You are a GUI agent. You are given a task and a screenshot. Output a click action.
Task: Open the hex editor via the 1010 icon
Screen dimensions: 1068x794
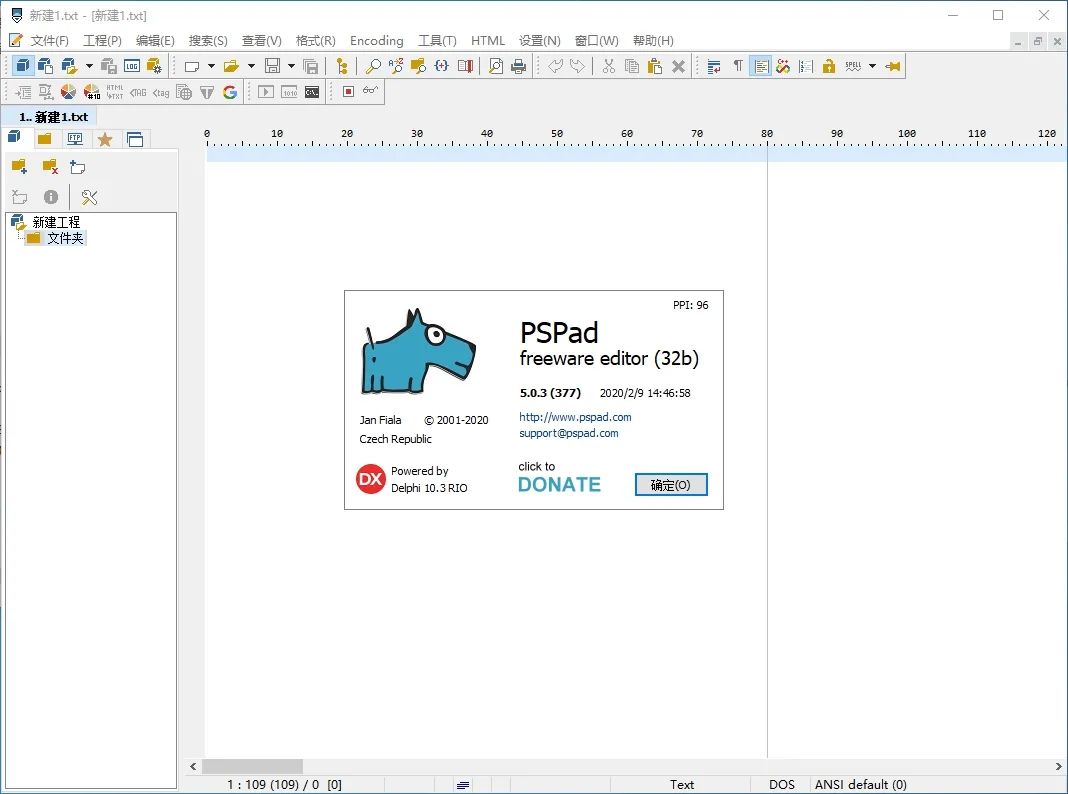[x=288, y=91]
